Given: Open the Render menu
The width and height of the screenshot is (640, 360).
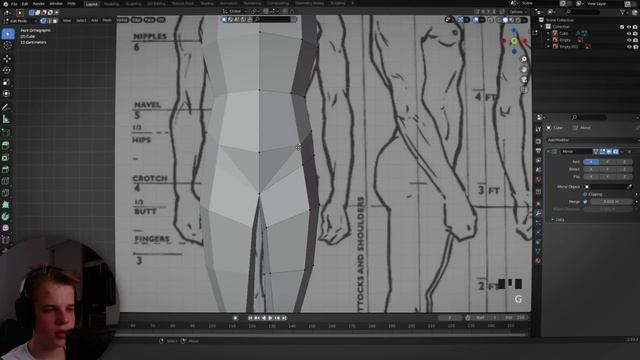Looking at the screenshot, I should 39,4.
